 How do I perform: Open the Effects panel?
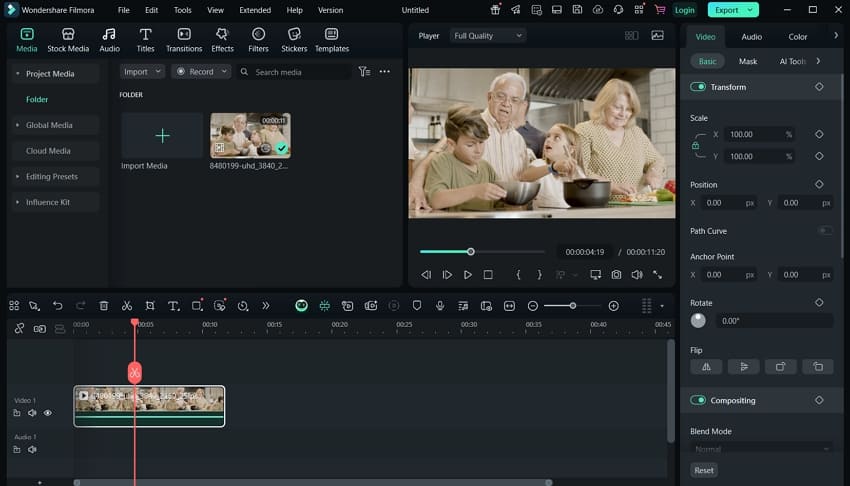coord(222,40)
